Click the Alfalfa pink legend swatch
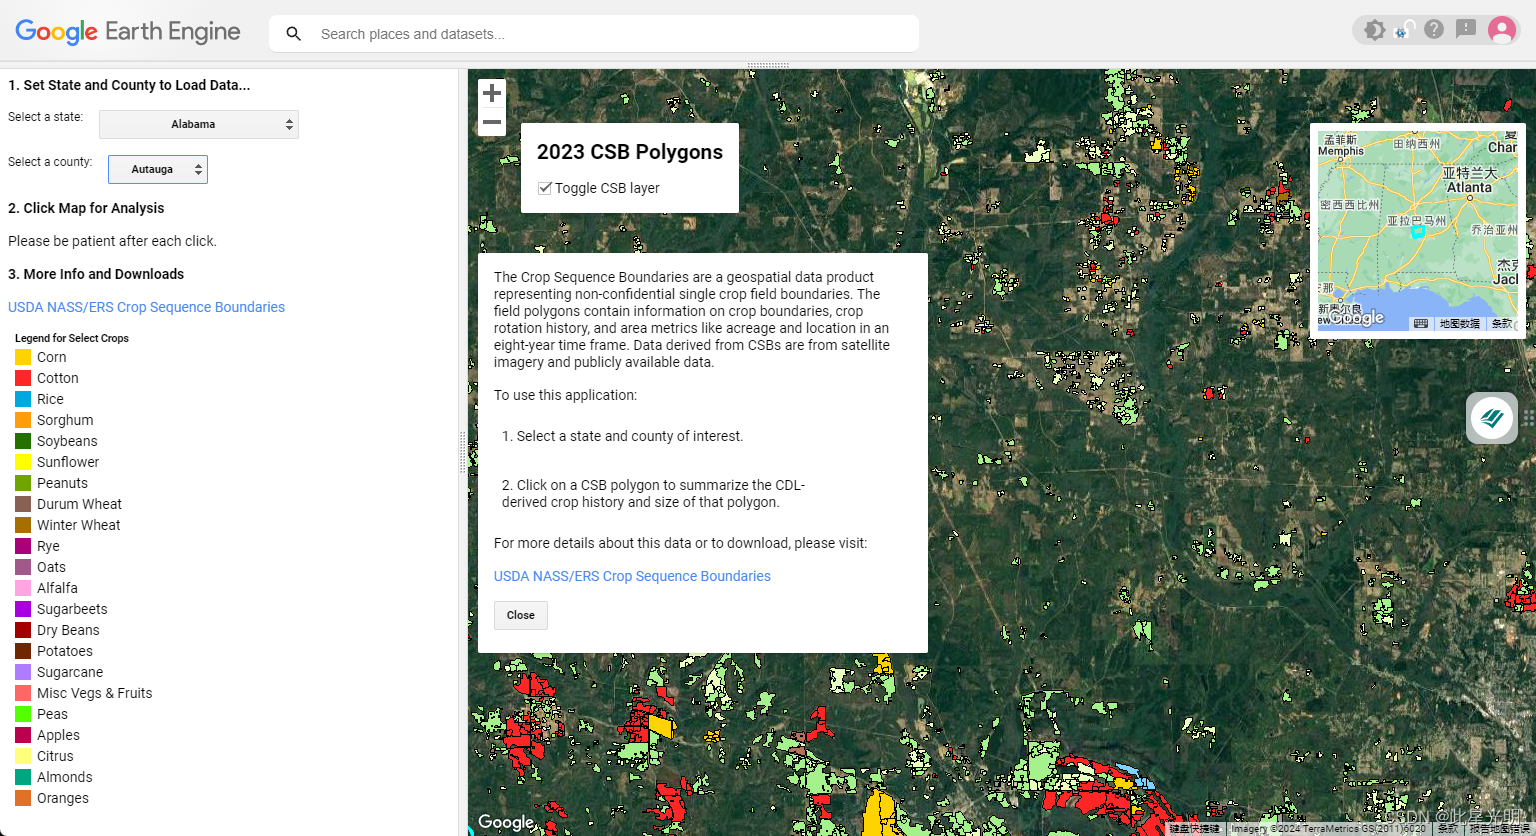1536x836 pixels. pyautogui.click(x=23, y=588)
